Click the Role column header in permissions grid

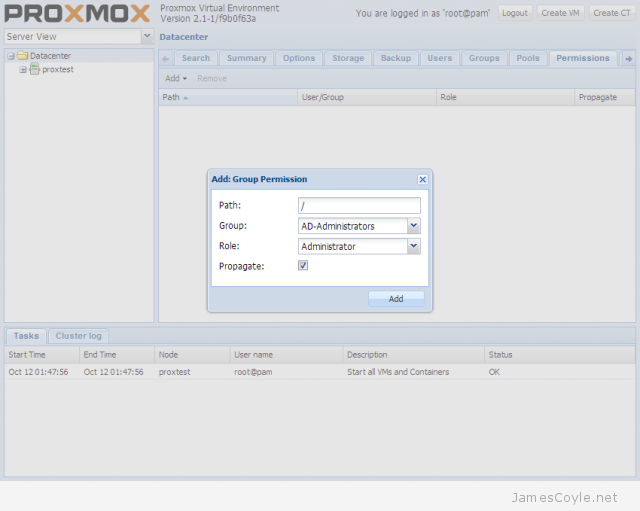505,97
